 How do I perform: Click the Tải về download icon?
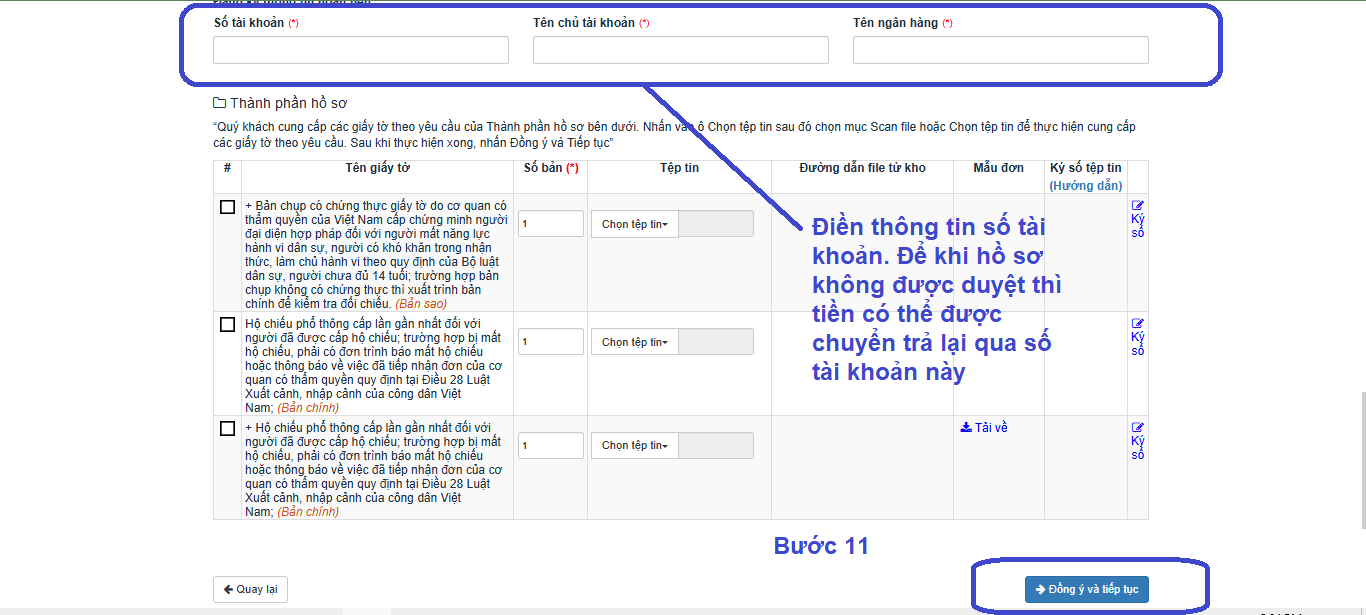[966, 428]
